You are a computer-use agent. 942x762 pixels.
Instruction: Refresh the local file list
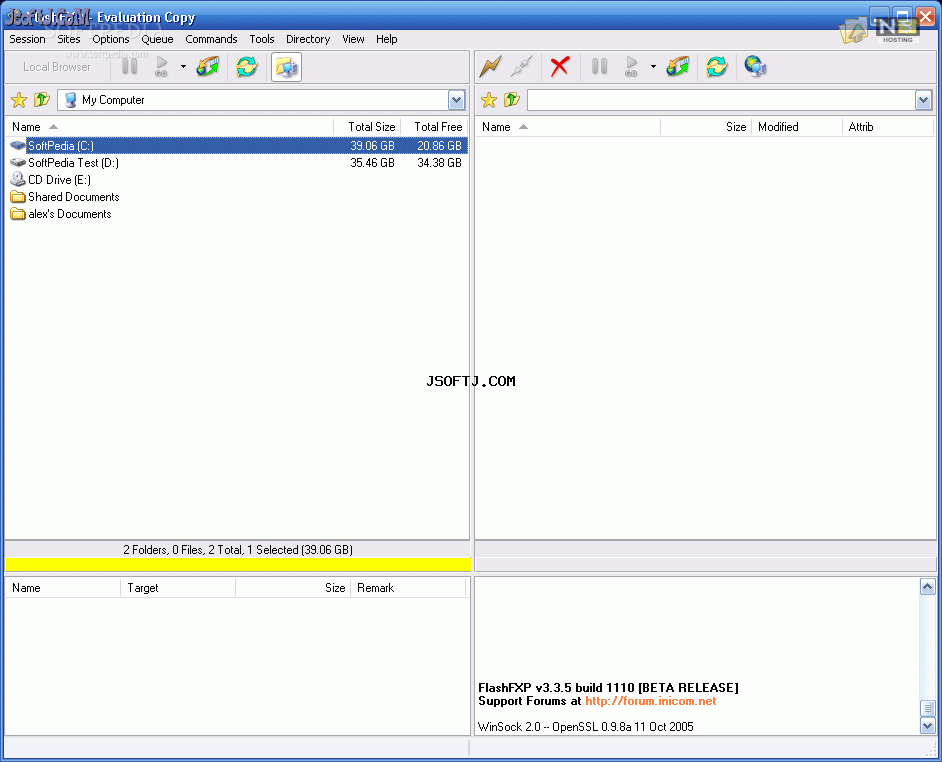click(246, 66)
